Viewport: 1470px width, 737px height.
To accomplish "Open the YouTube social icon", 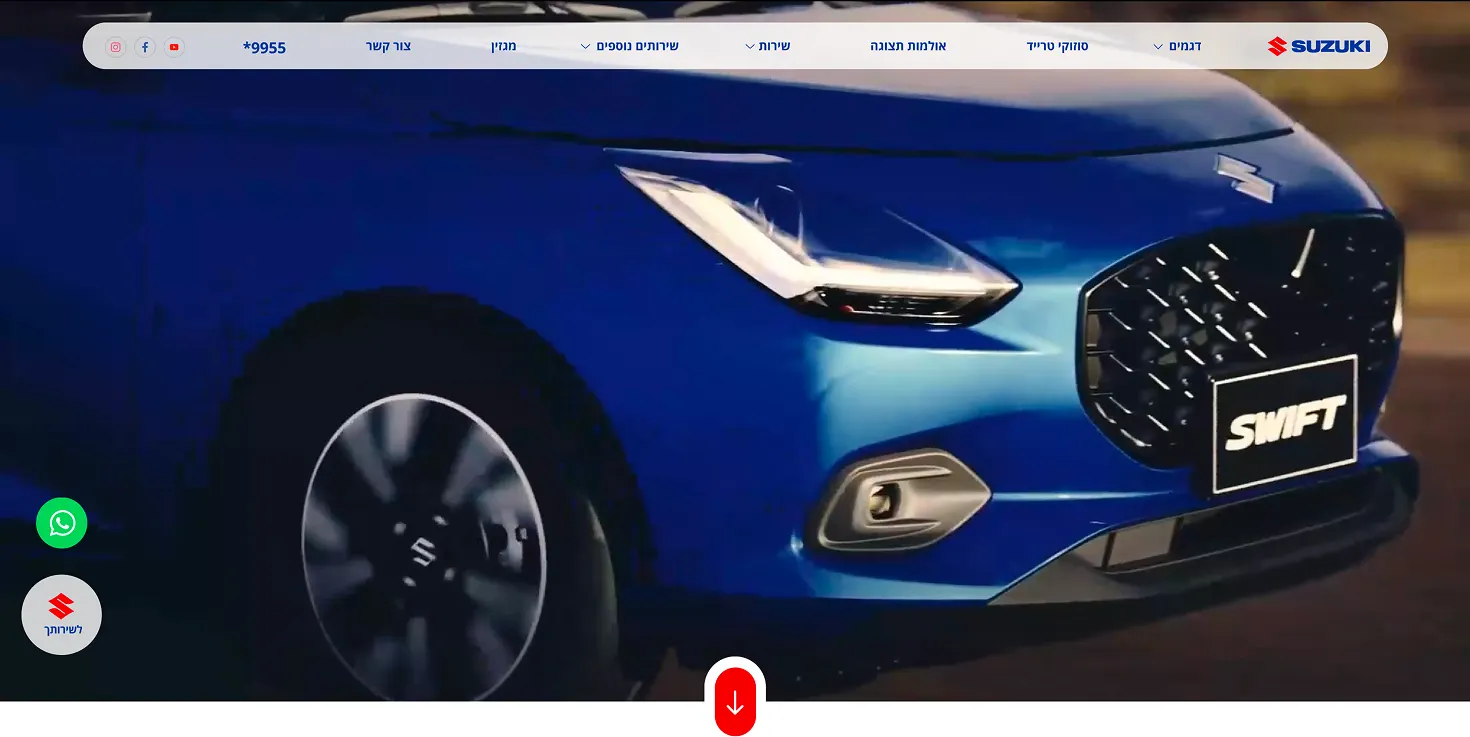I will [x=174, y=47].
